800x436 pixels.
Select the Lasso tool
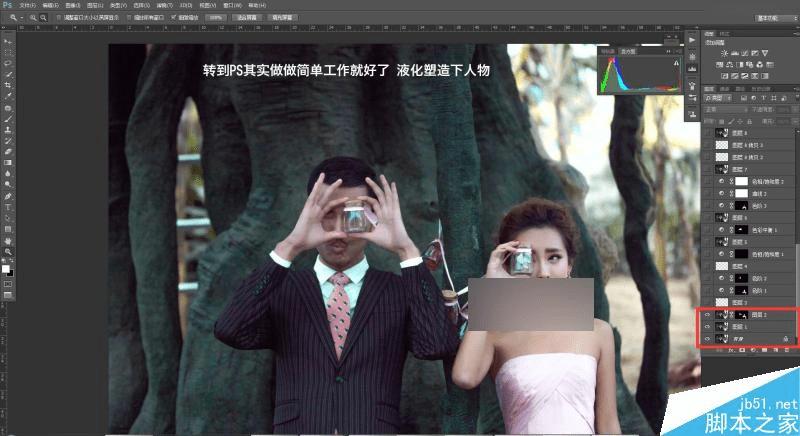[x=8, y=63]
